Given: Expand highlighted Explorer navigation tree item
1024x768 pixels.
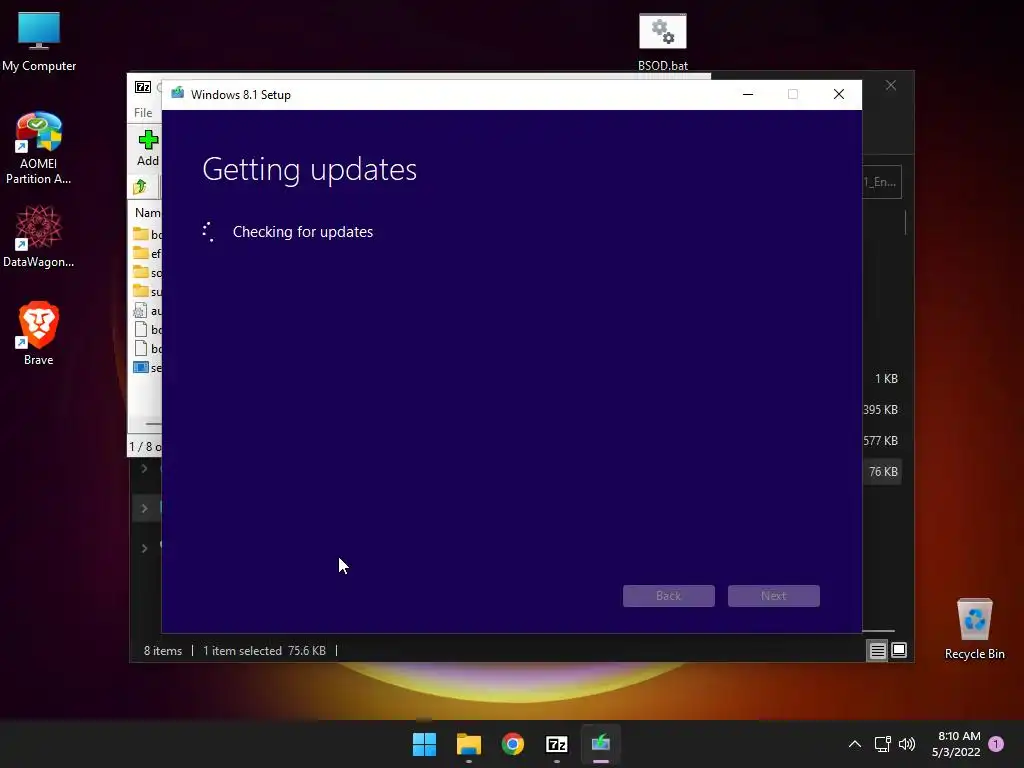Looking at the screenshot, I should pos(144,508).
